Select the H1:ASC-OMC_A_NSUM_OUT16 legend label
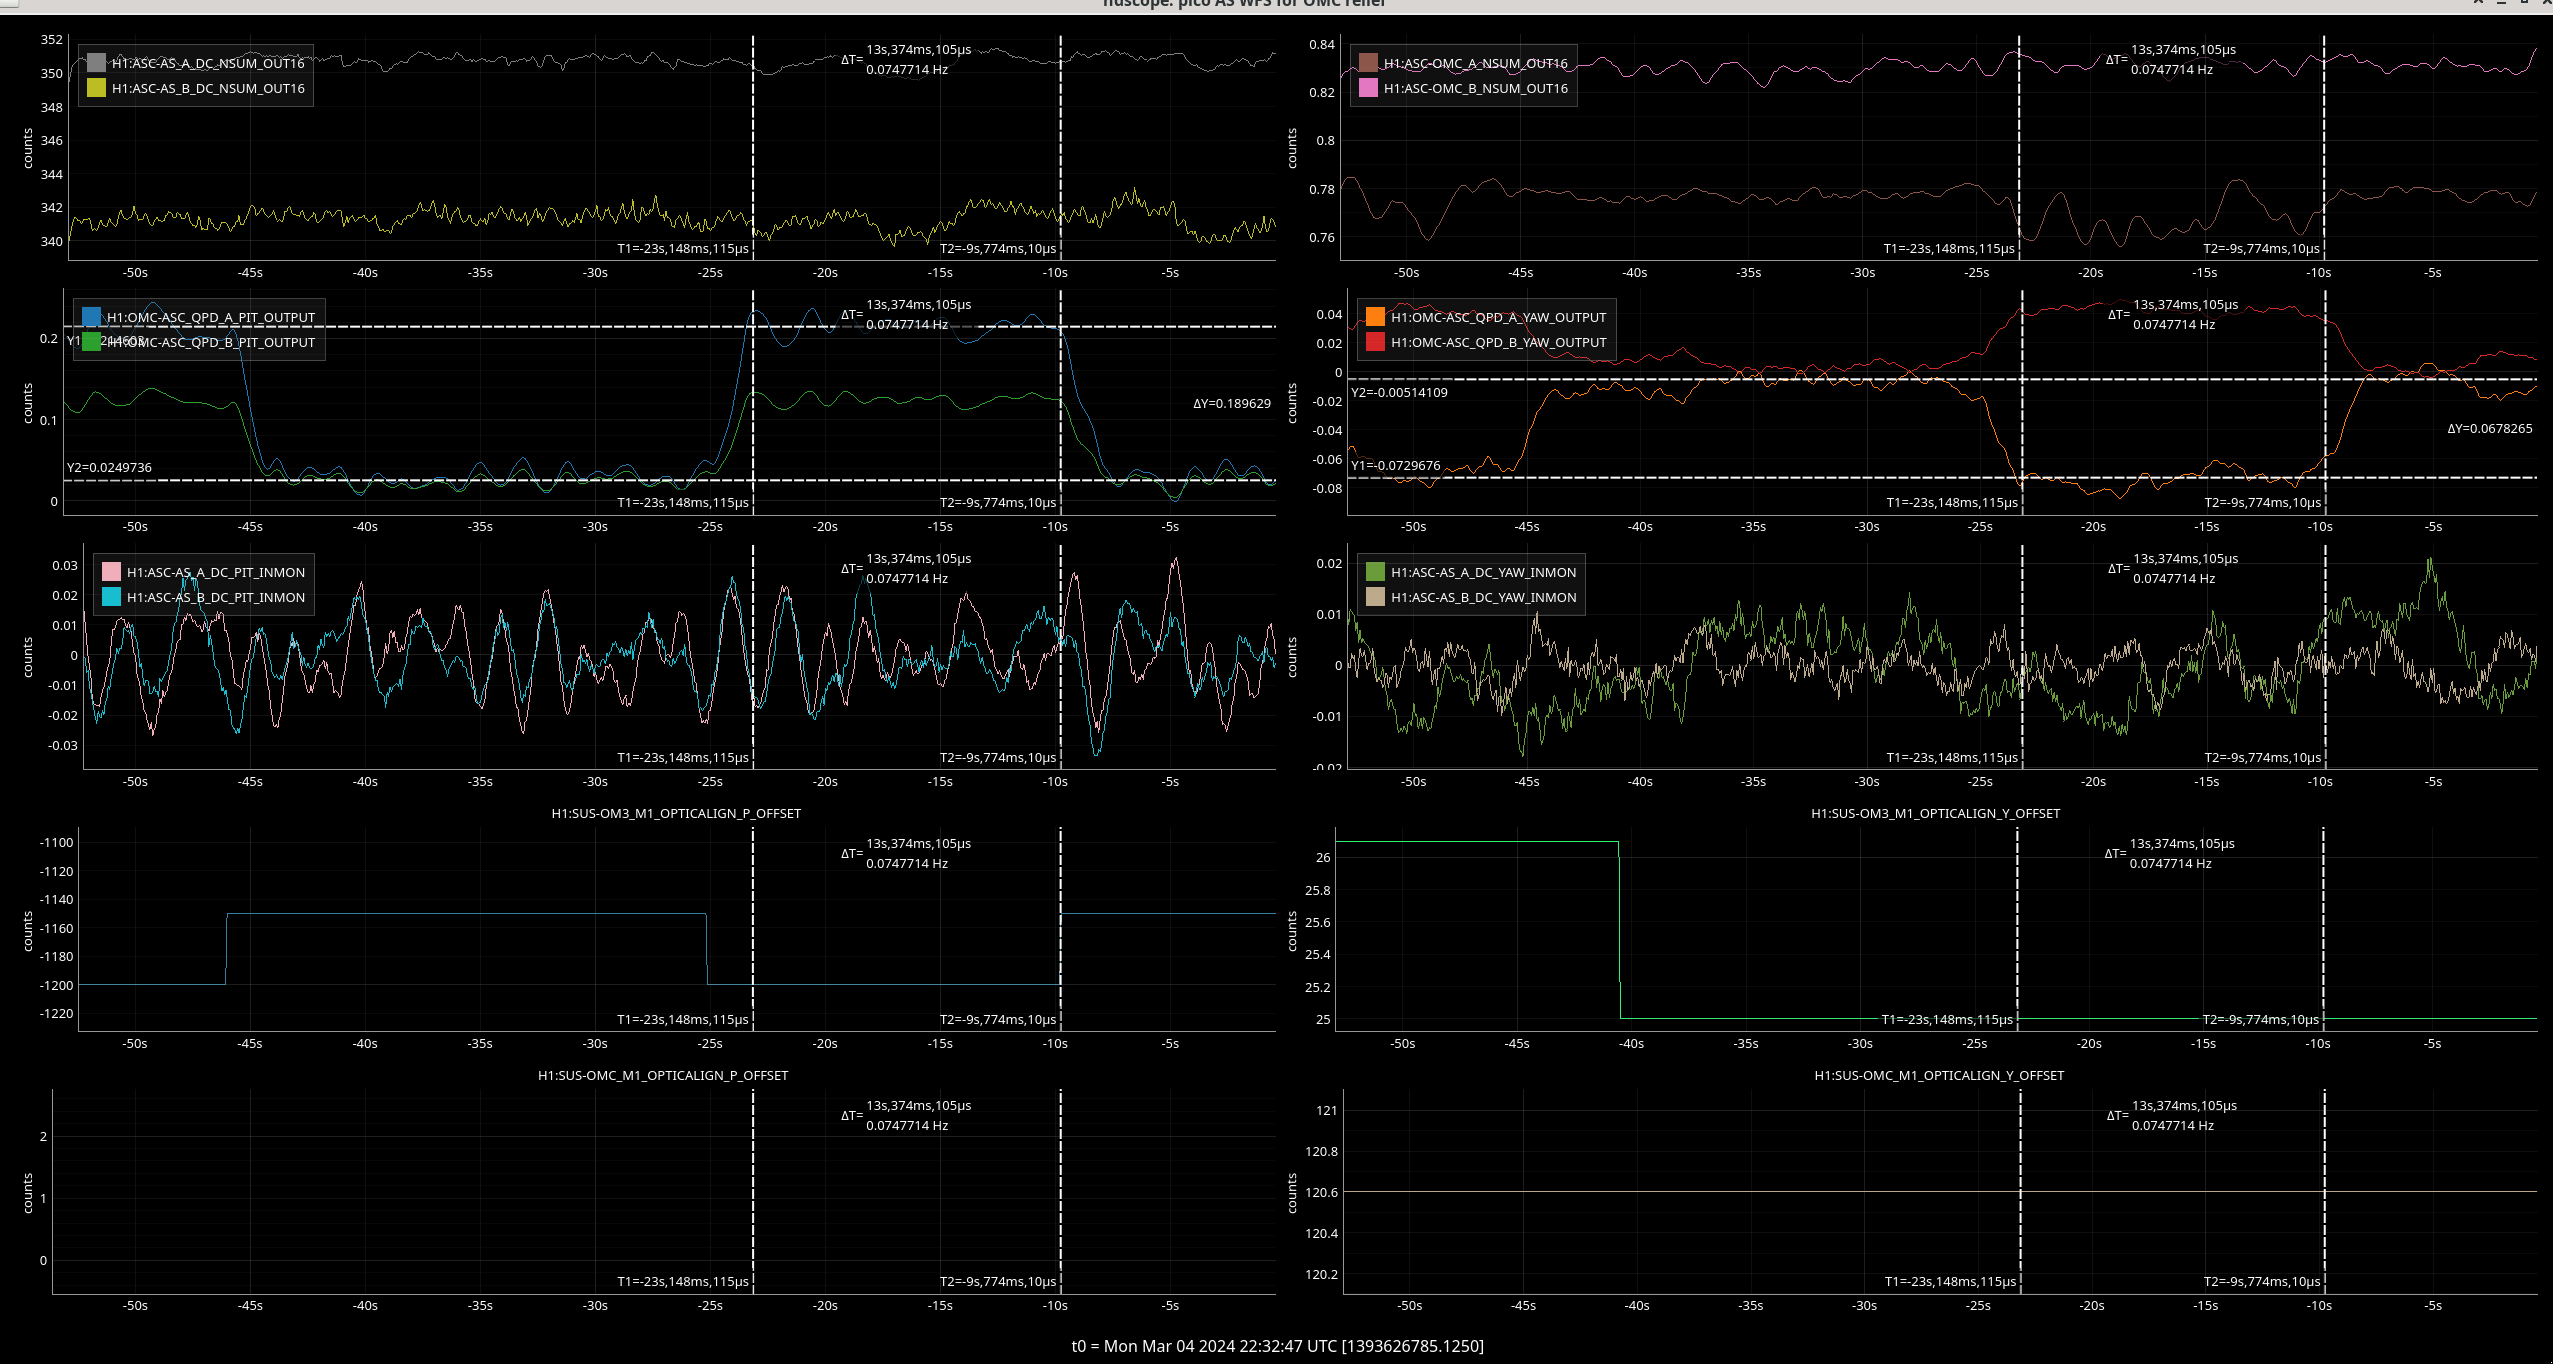Screen dimensions: 2553x1364 [x=1475, y=63]
